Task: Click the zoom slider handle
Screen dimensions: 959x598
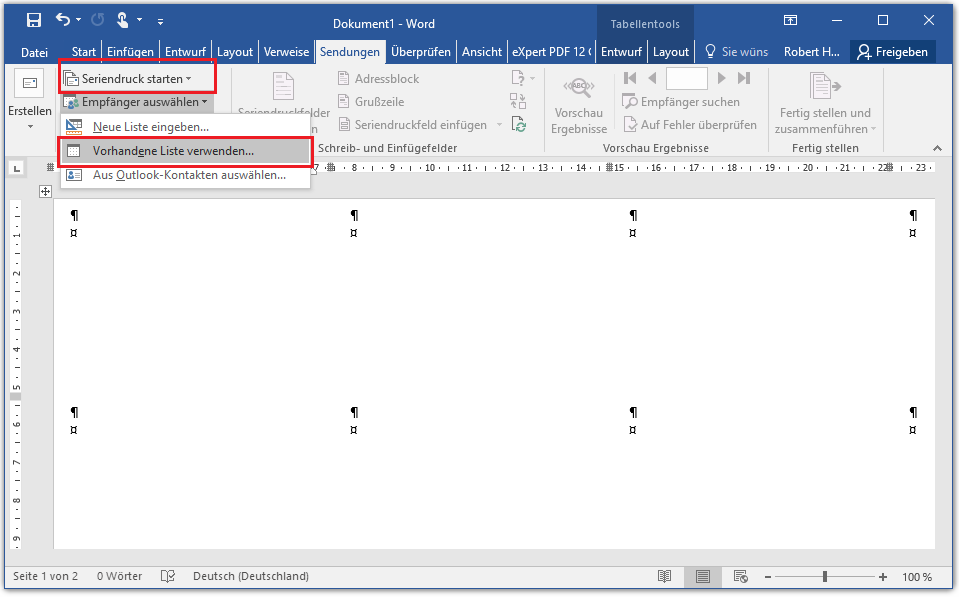Action: click(825, 577)
